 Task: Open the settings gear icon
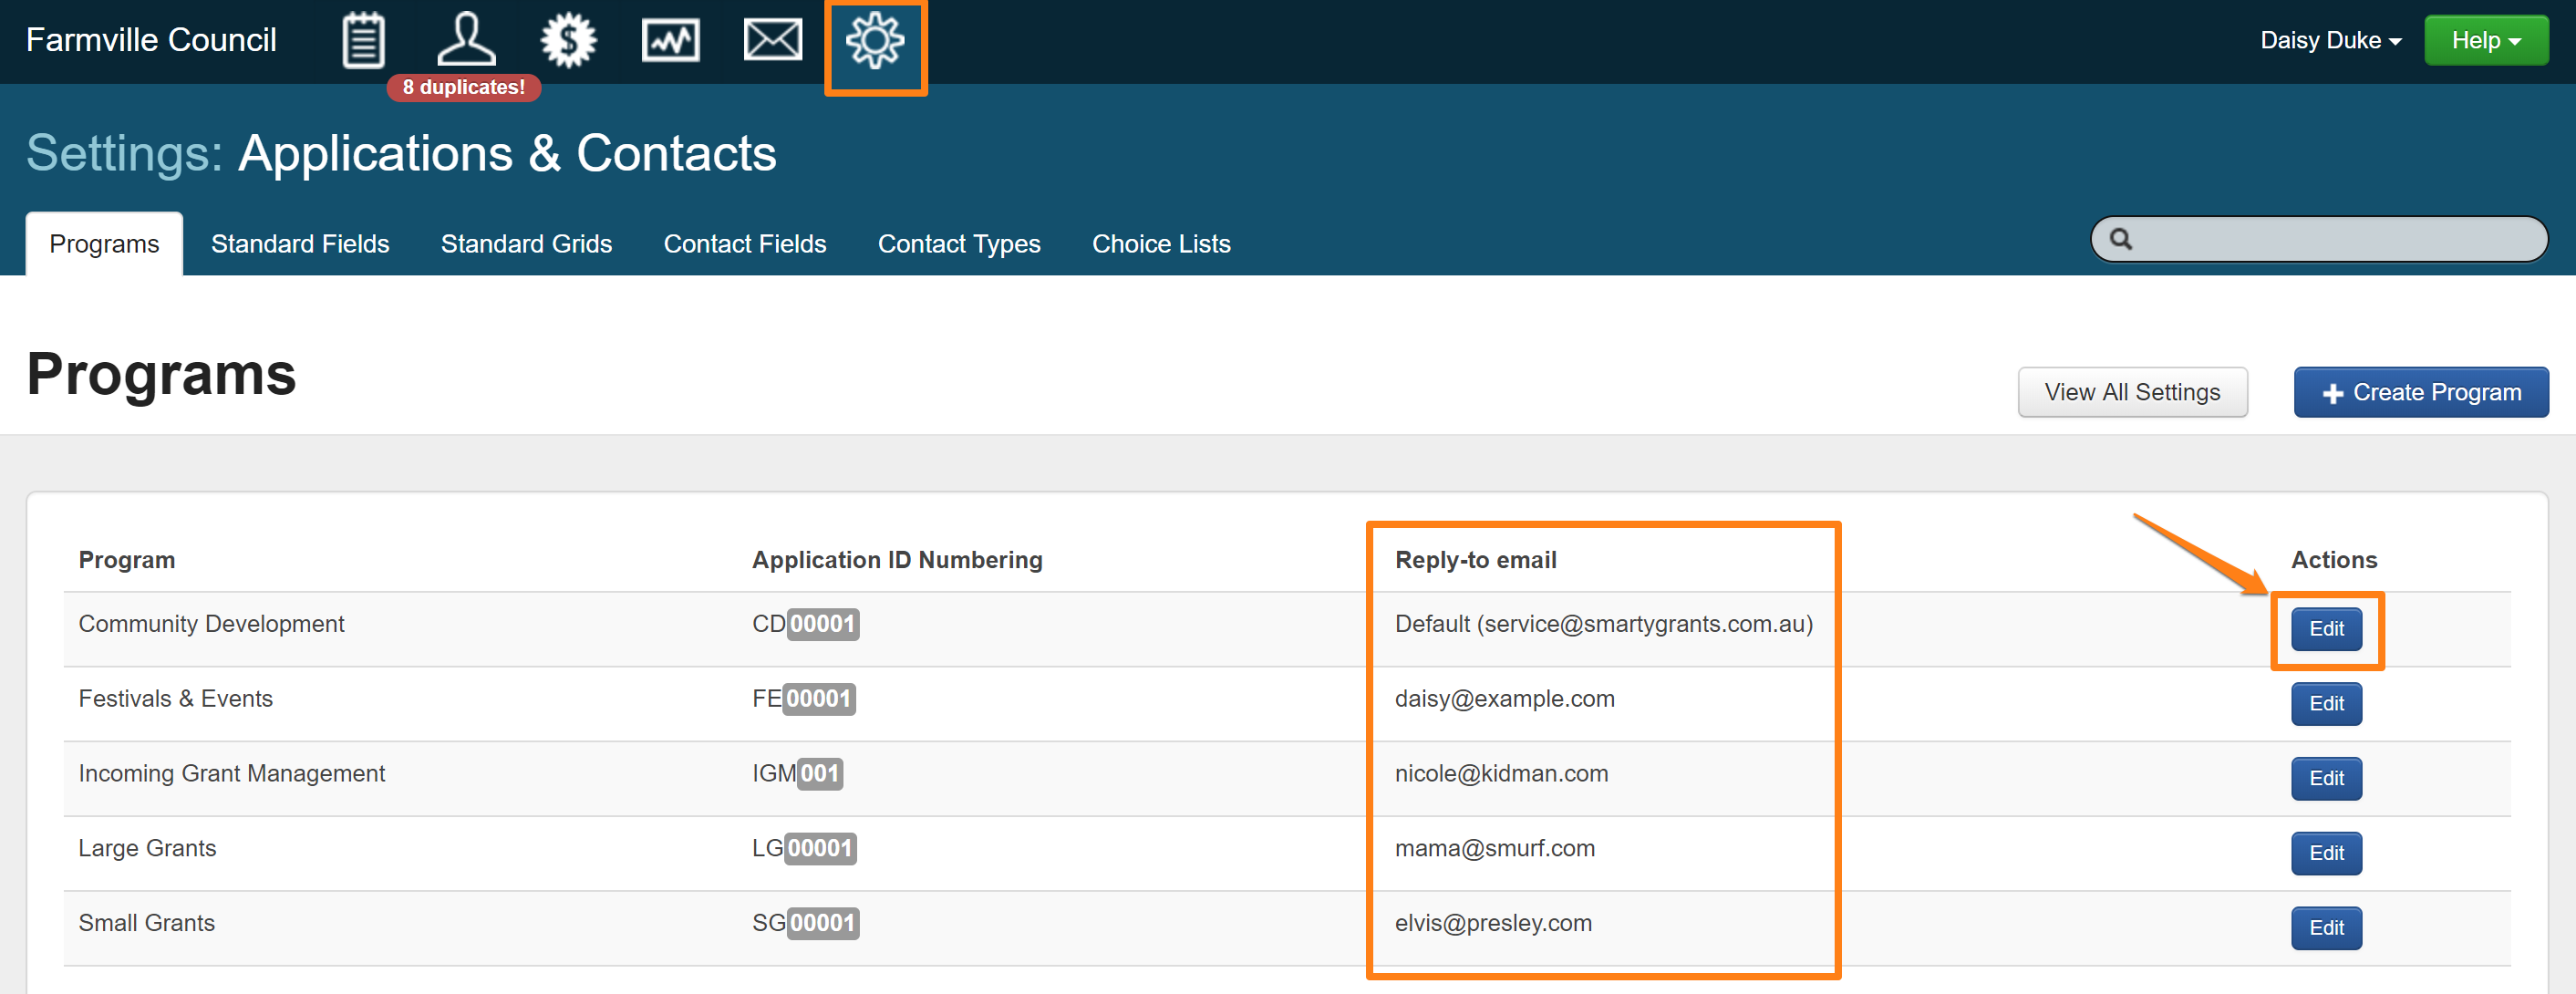[875, 41]
